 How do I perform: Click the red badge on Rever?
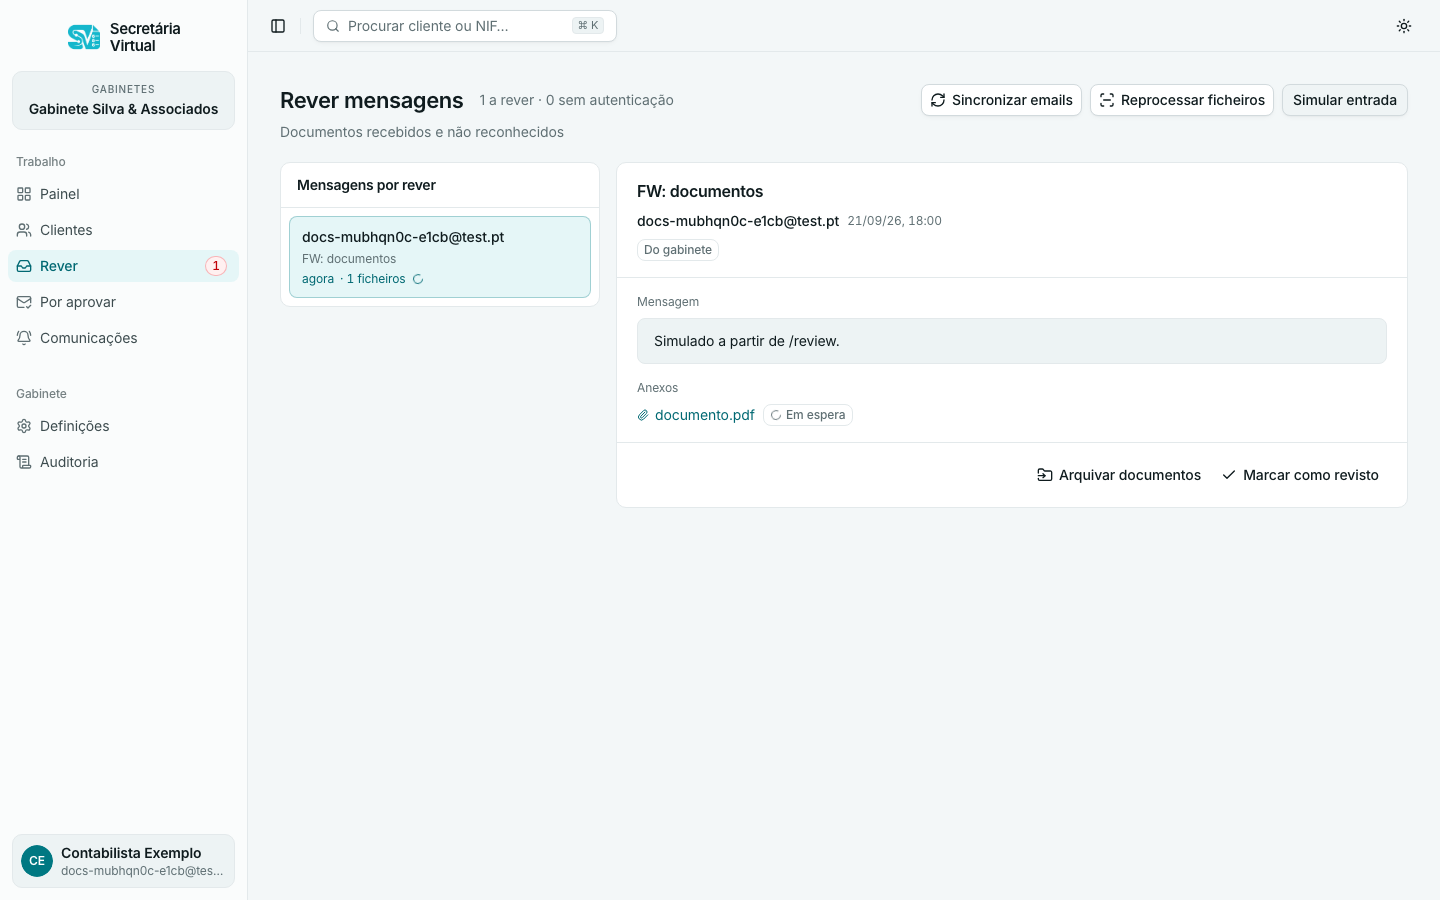216,266
